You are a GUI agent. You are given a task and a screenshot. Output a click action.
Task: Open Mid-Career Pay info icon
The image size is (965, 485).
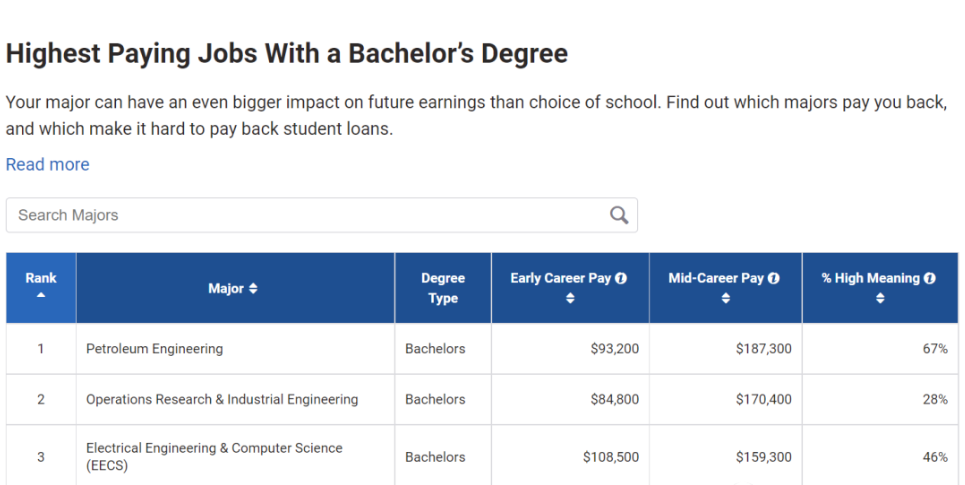[x=774, y=278]
